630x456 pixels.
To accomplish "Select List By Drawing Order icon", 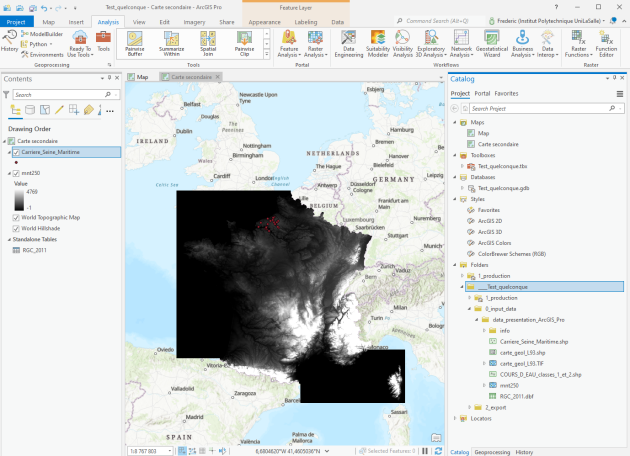I will click(x=16, y=110).
